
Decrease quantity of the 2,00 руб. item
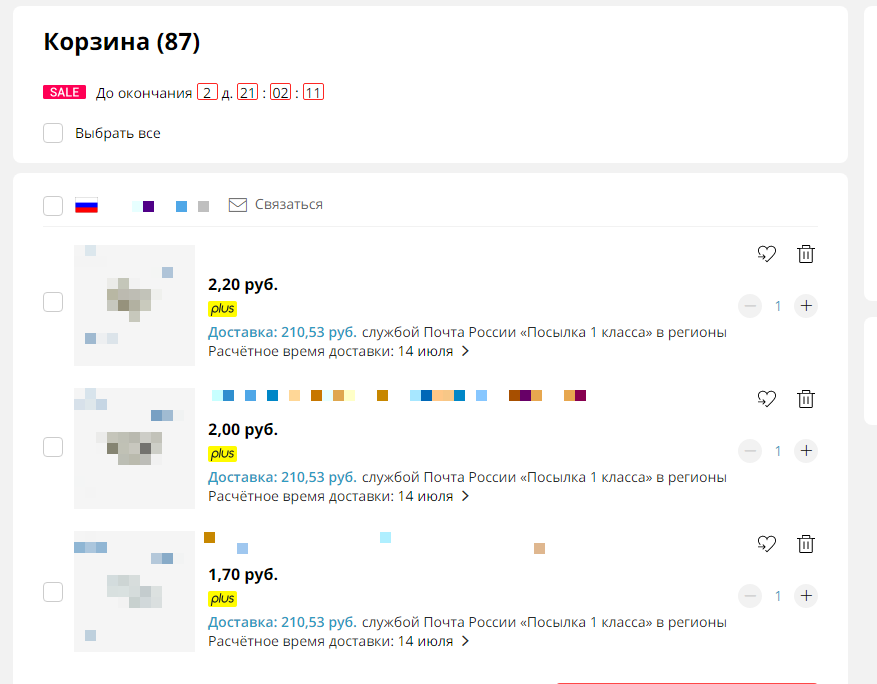(x=750, y=451)
